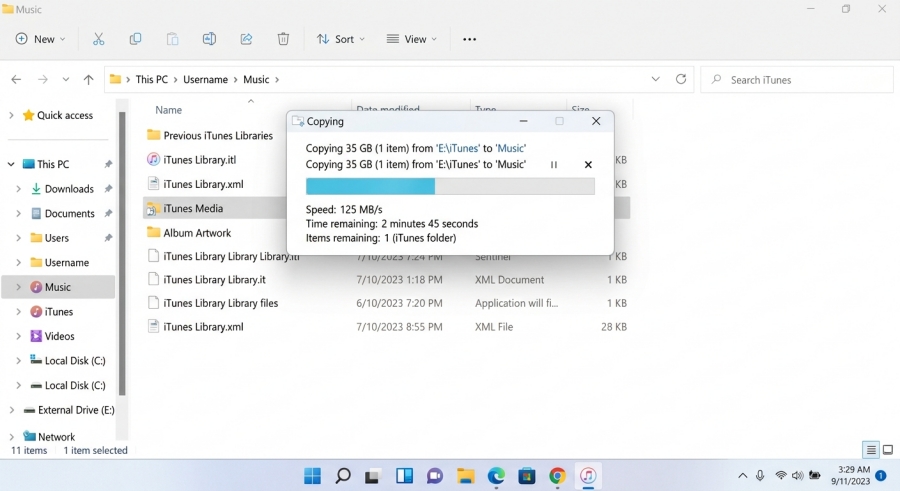The width and height of the screenshot is (900, 491).
Task: Click the Copy icon in toolbar
Action: click(135, 39)
